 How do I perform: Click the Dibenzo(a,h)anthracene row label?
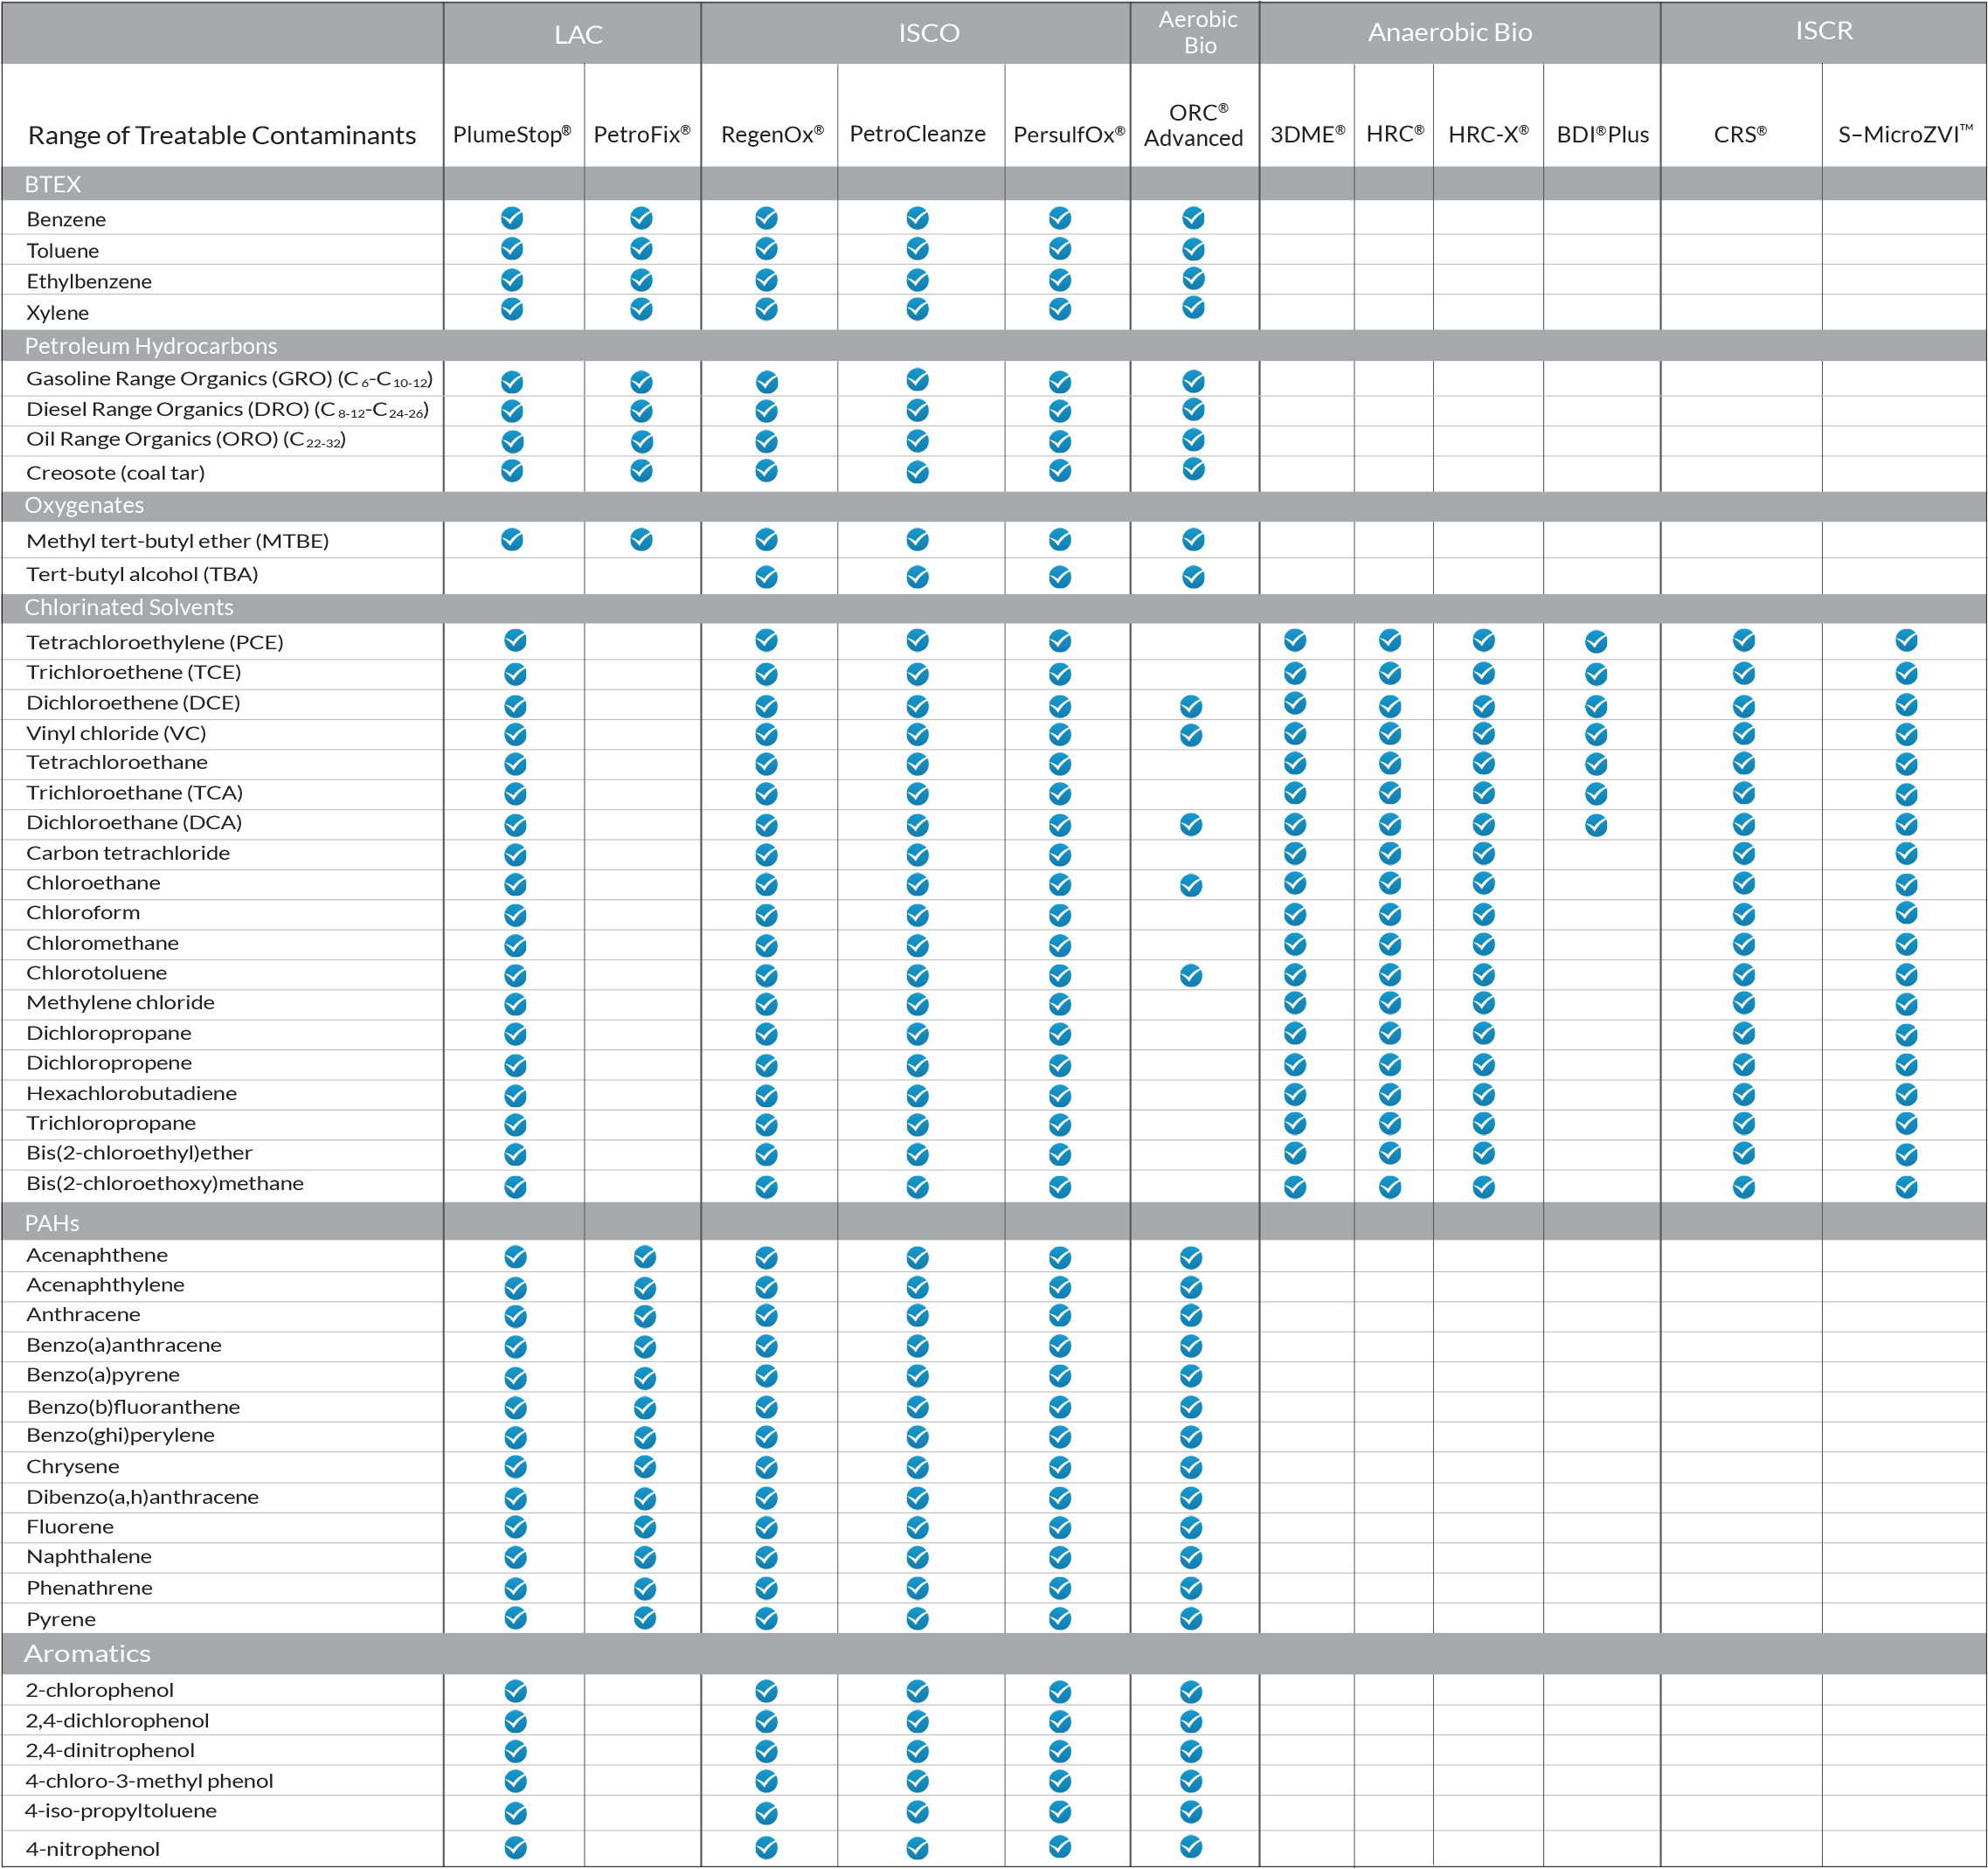(x=142, y=1497)
